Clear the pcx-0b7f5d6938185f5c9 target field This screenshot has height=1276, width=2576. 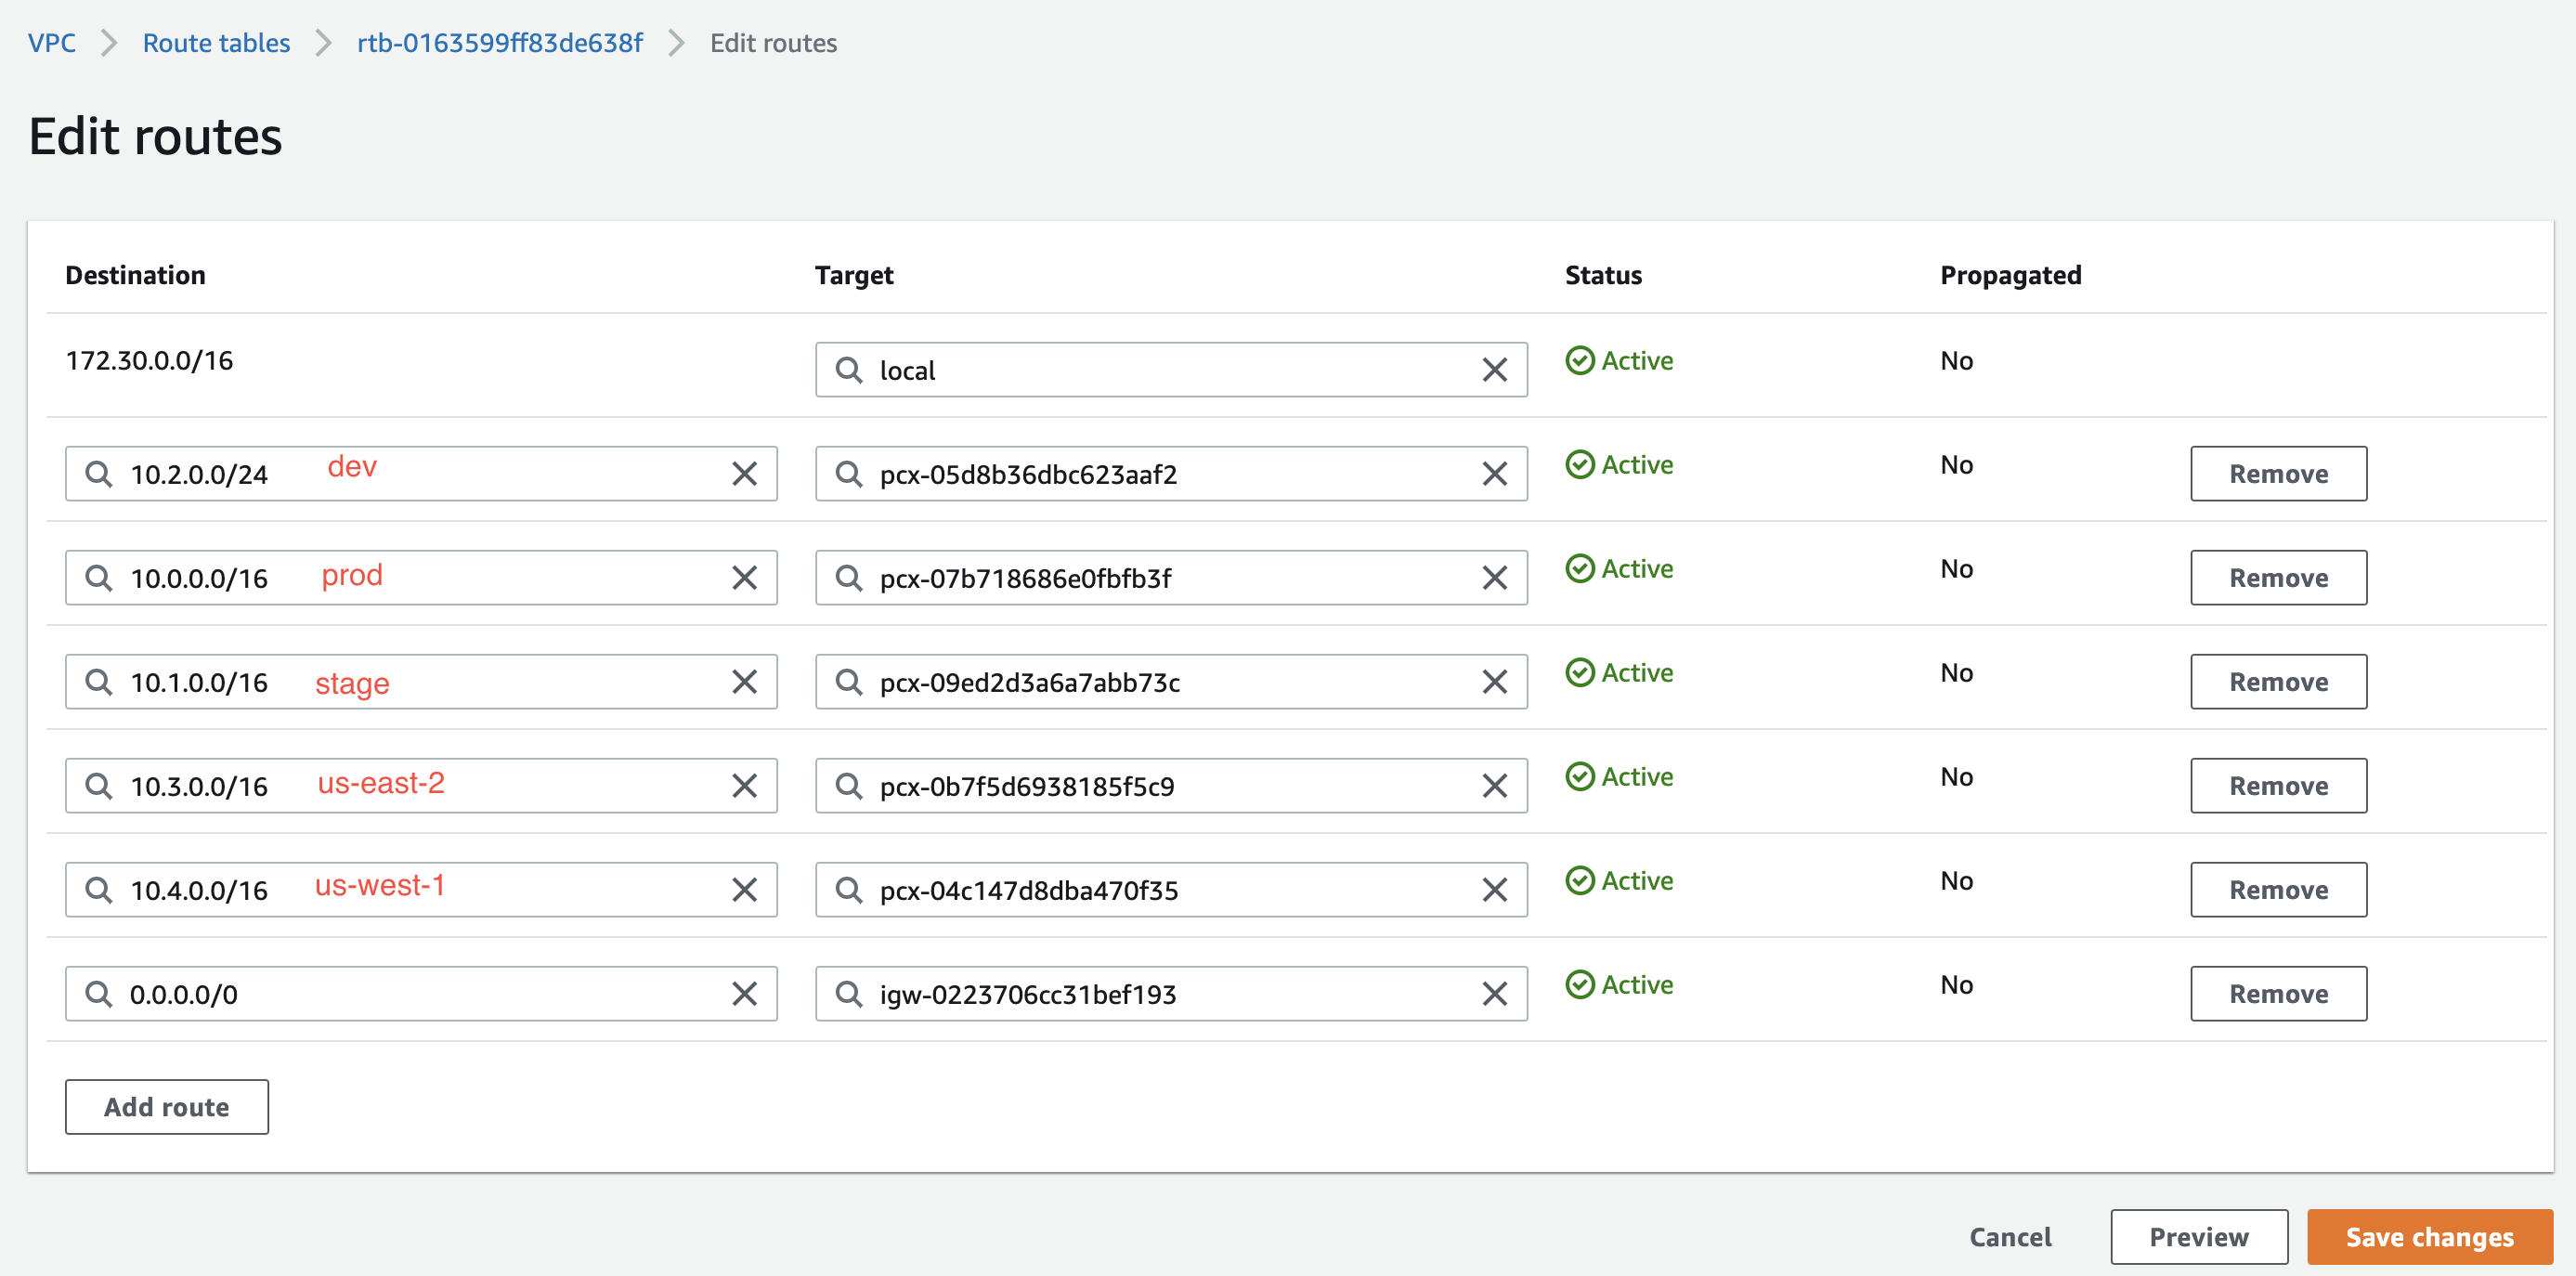point(1494,786)
